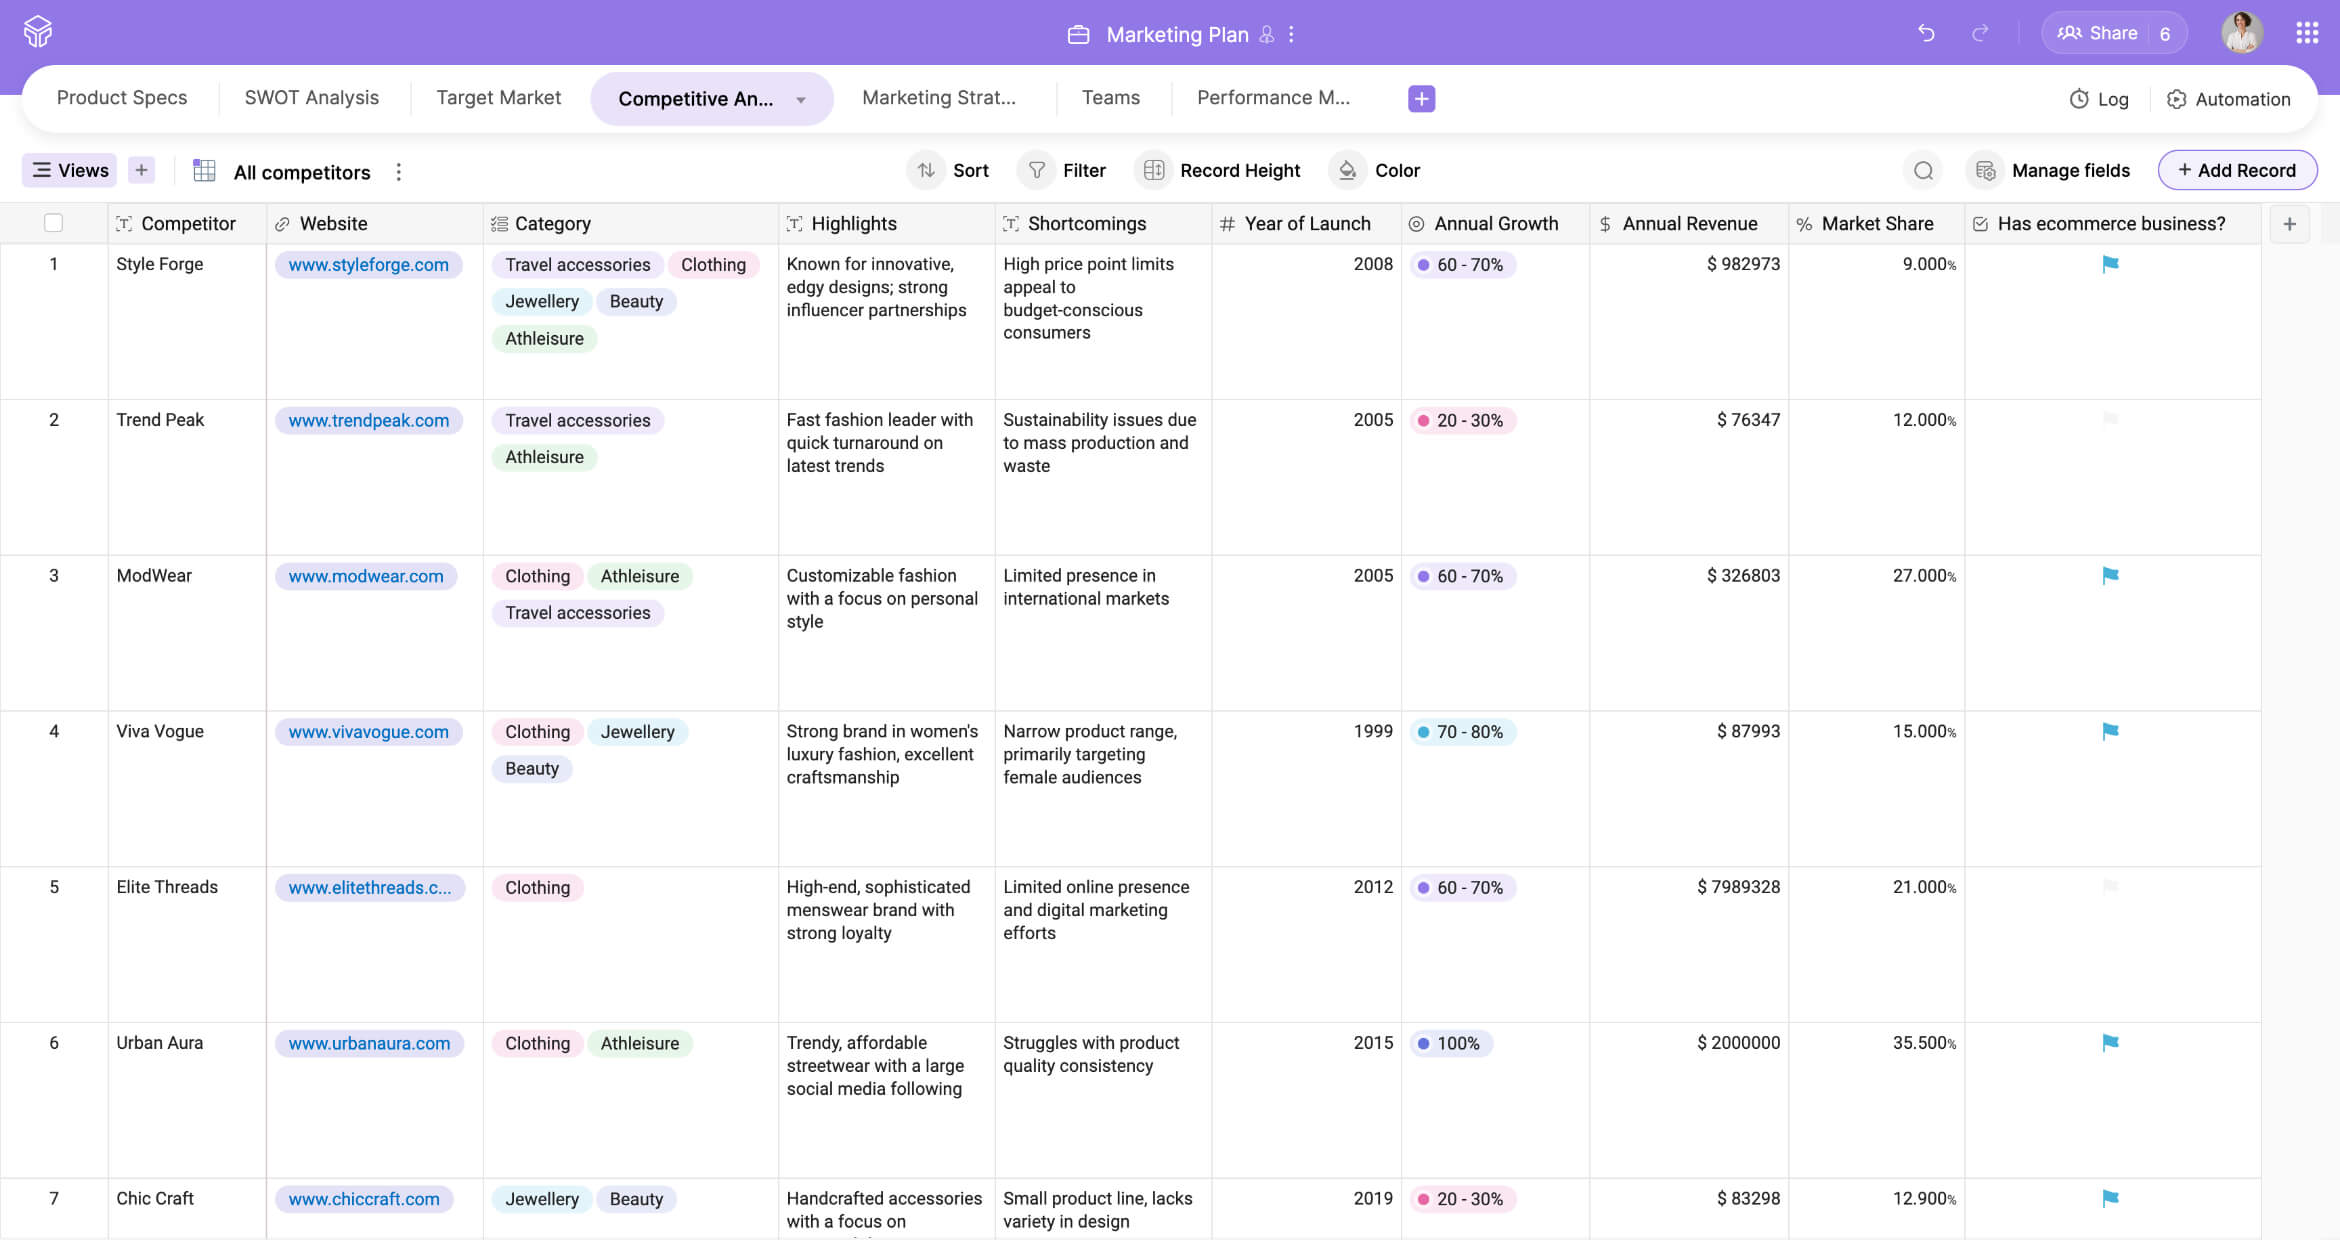The image size is (2340, 1240).
Task: Add new field column plus icon
Action: (x=2289, y=224)
